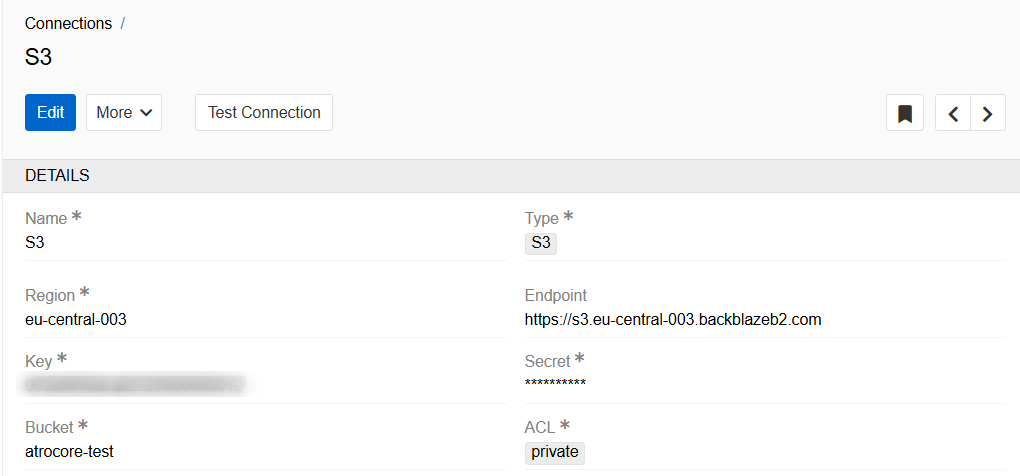Image resolution: width=1020 pixels, height=476 pixels.
Task: Click the private ACL badge
Action: click(x=555, y=452)
